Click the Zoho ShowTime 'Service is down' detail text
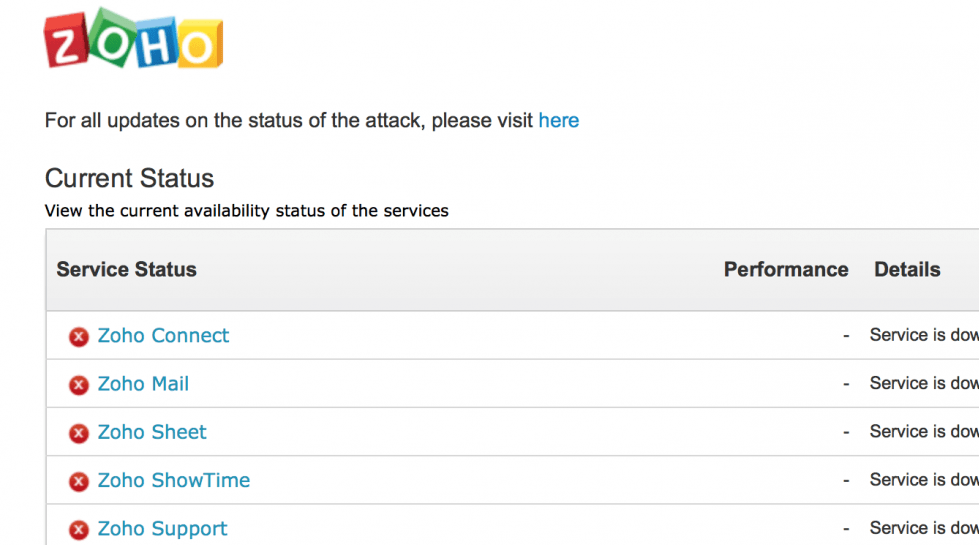Screen dimensions: 979x545 tap(923, 479)
